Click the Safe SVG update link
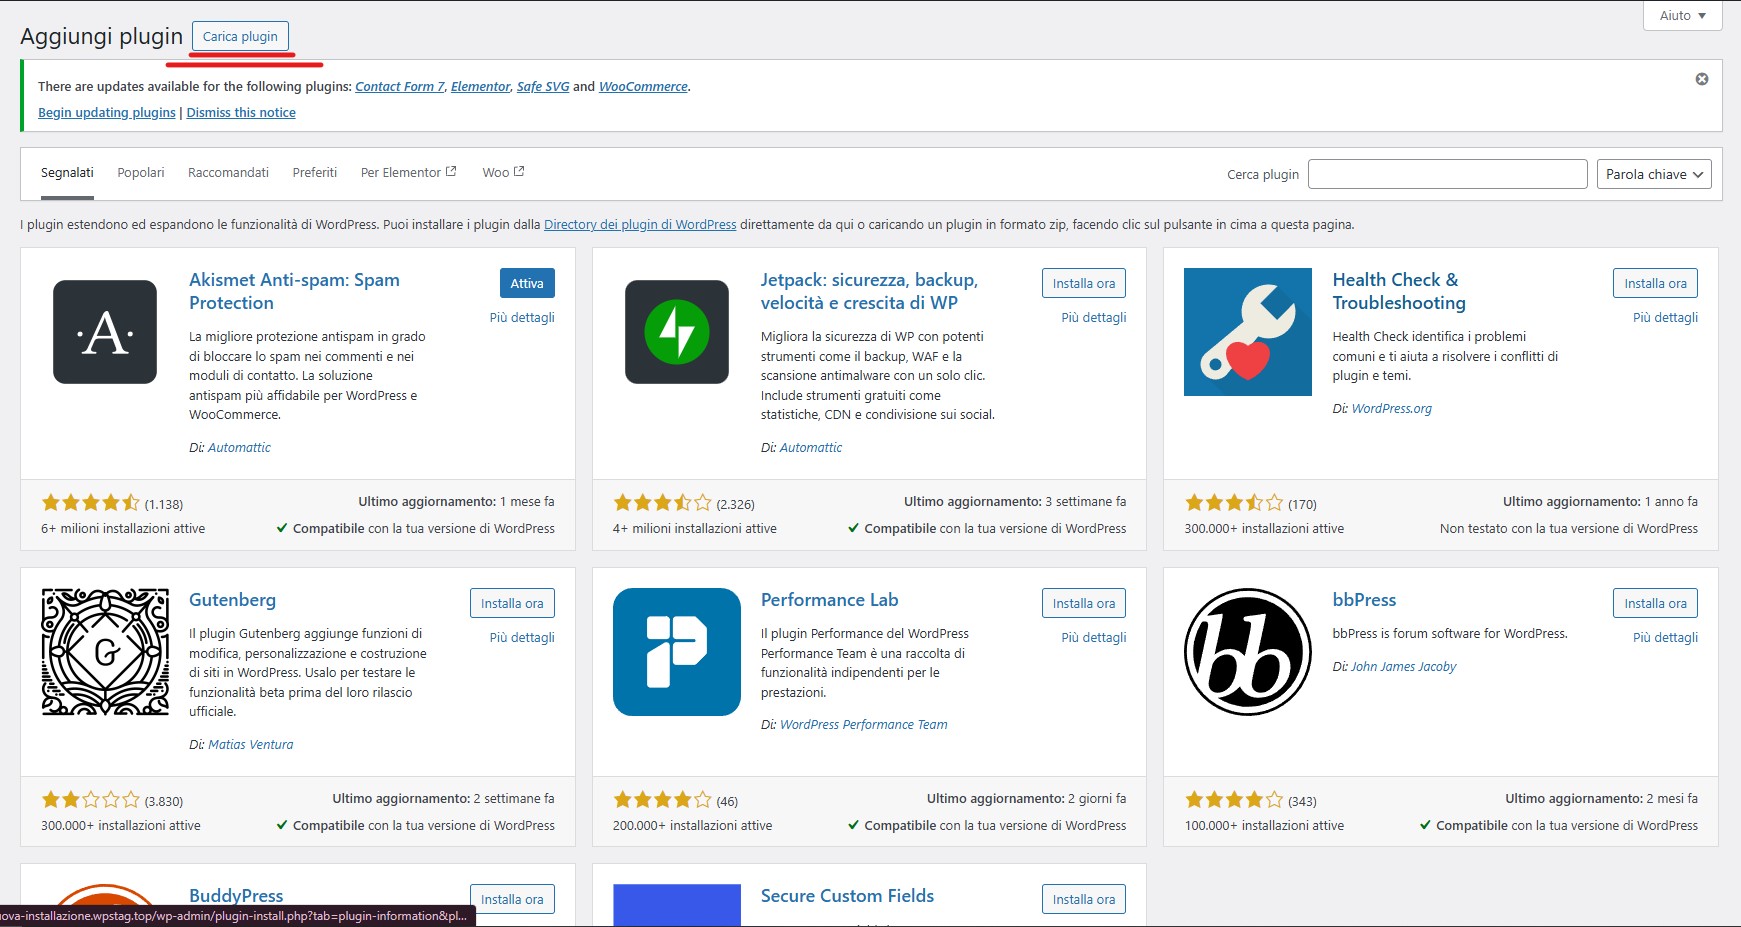Viewport: 1741px width, 927px height. click(x=543, y=87)
